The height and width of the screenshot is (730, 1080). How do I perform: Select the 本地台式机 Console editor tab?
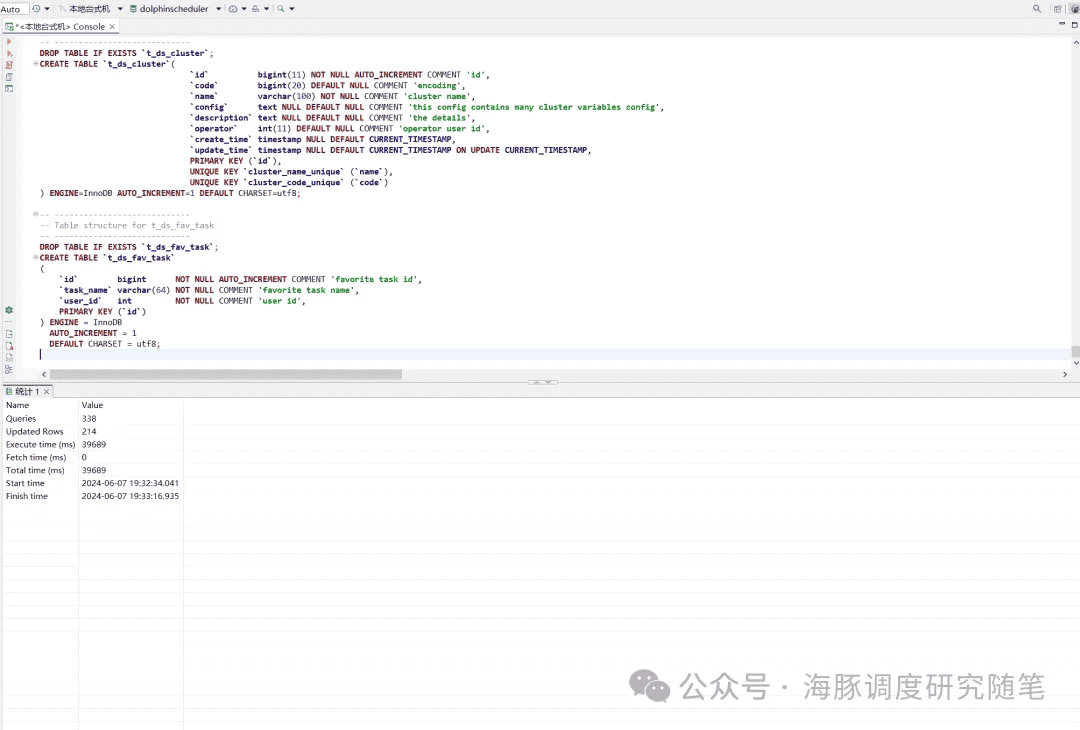click(60, 27)
